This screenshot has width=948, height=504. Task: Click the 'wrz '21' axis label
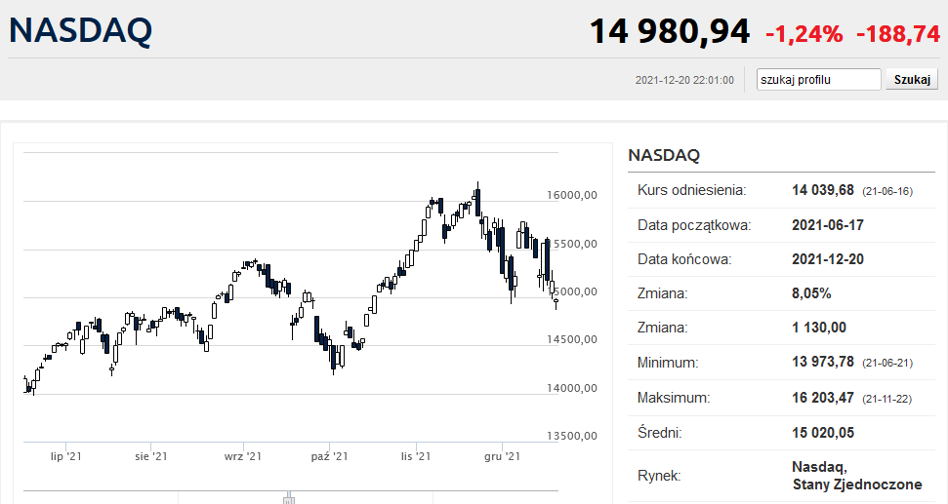243,456
